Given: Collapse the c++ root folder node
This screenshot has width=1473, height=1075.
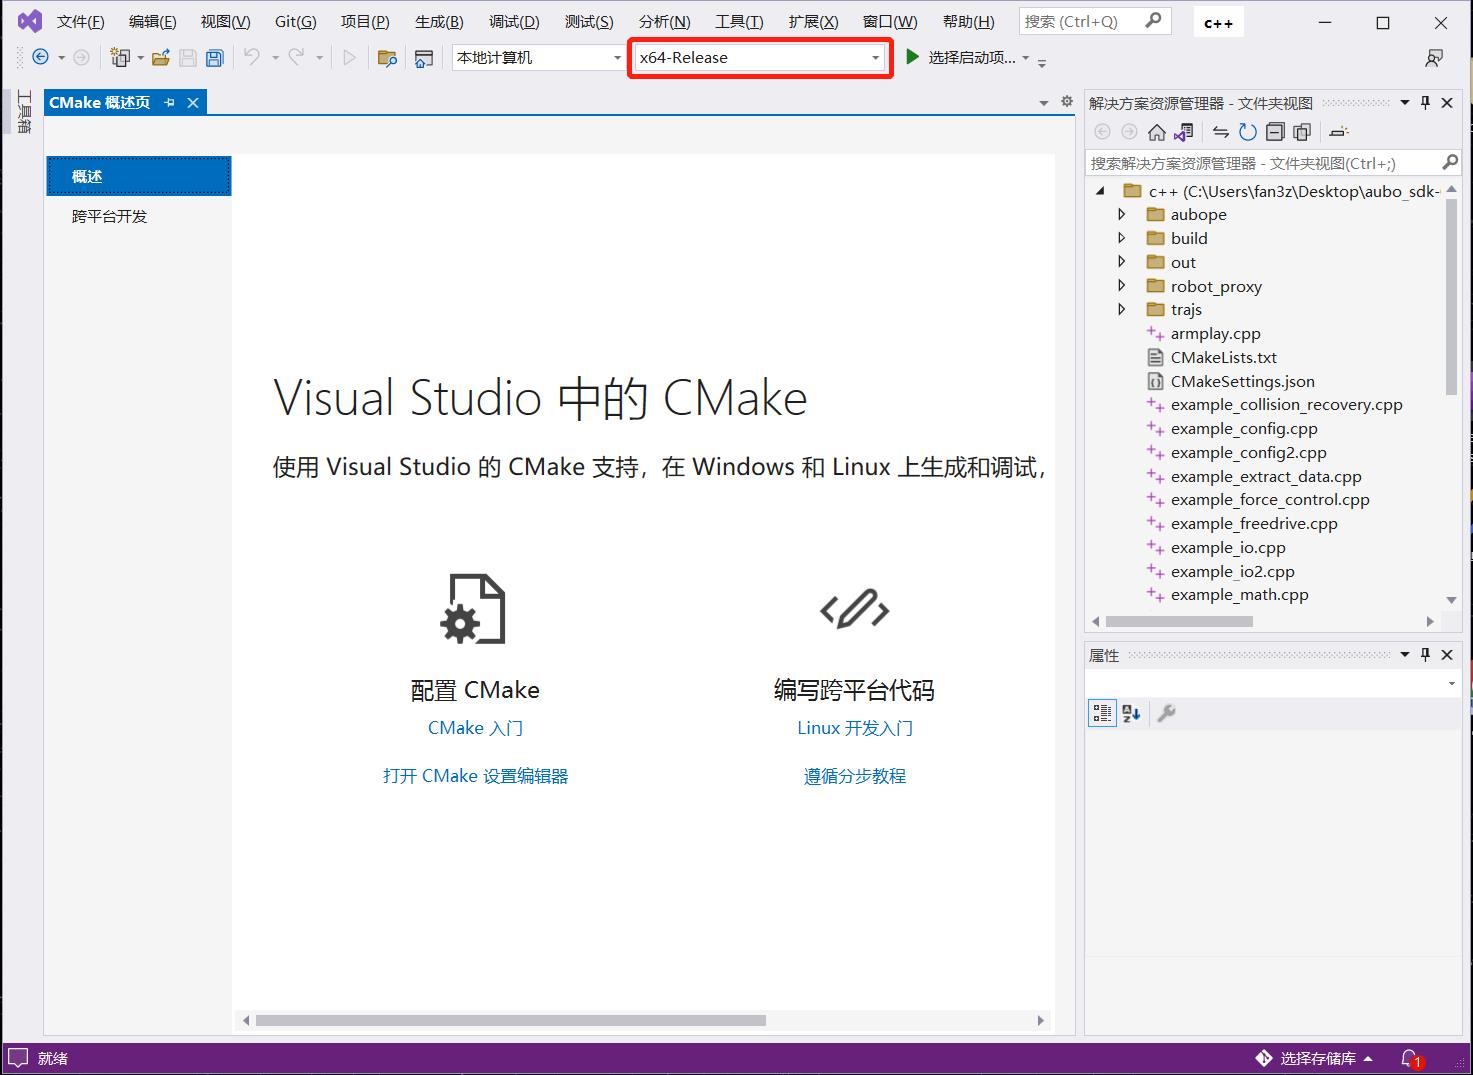Looking at the screenshot, I should click(x=1100, y=191).
